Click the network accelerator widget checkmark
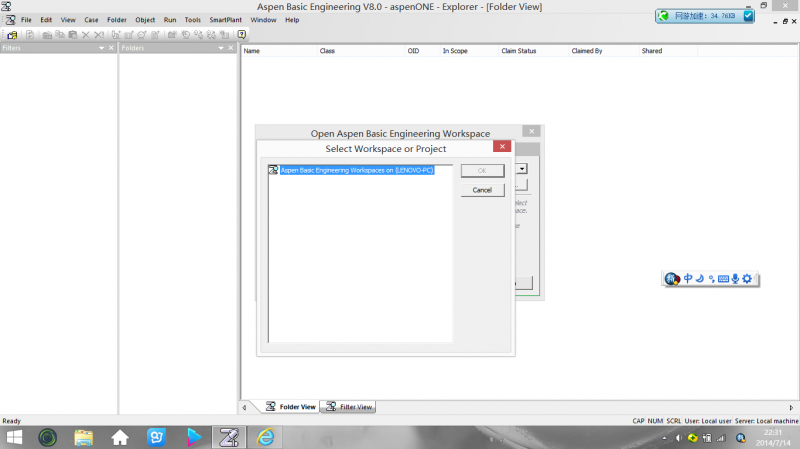This screenshot has height=449, width=800. click(x=748, y=16)
